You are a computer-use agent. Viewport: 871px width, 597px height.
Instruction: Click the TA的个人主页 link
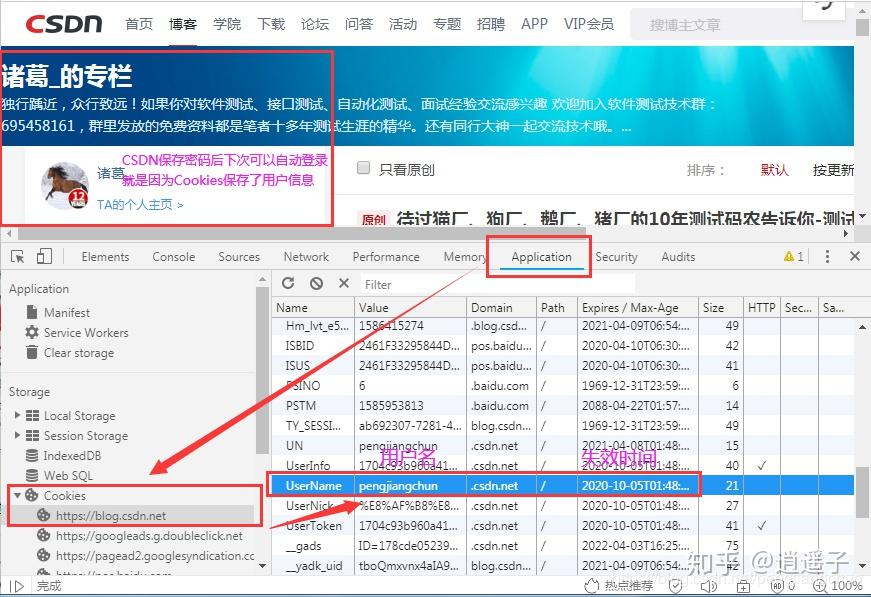click(140, 204)
